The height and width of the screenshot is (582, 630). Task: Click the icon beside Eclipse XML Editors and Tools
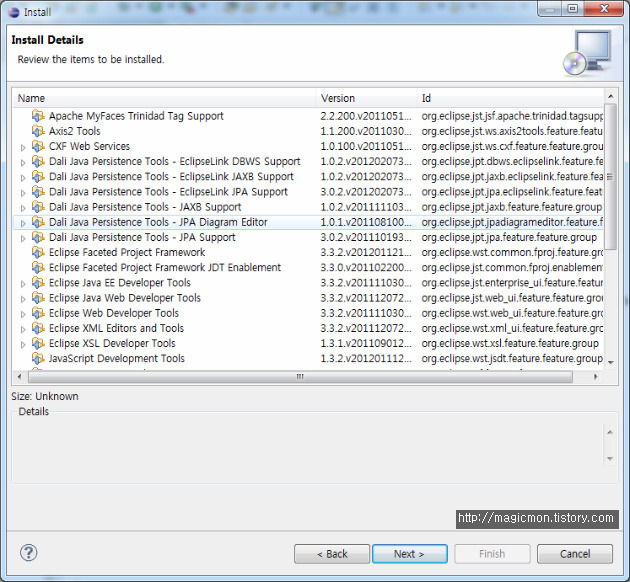[38, 329]
